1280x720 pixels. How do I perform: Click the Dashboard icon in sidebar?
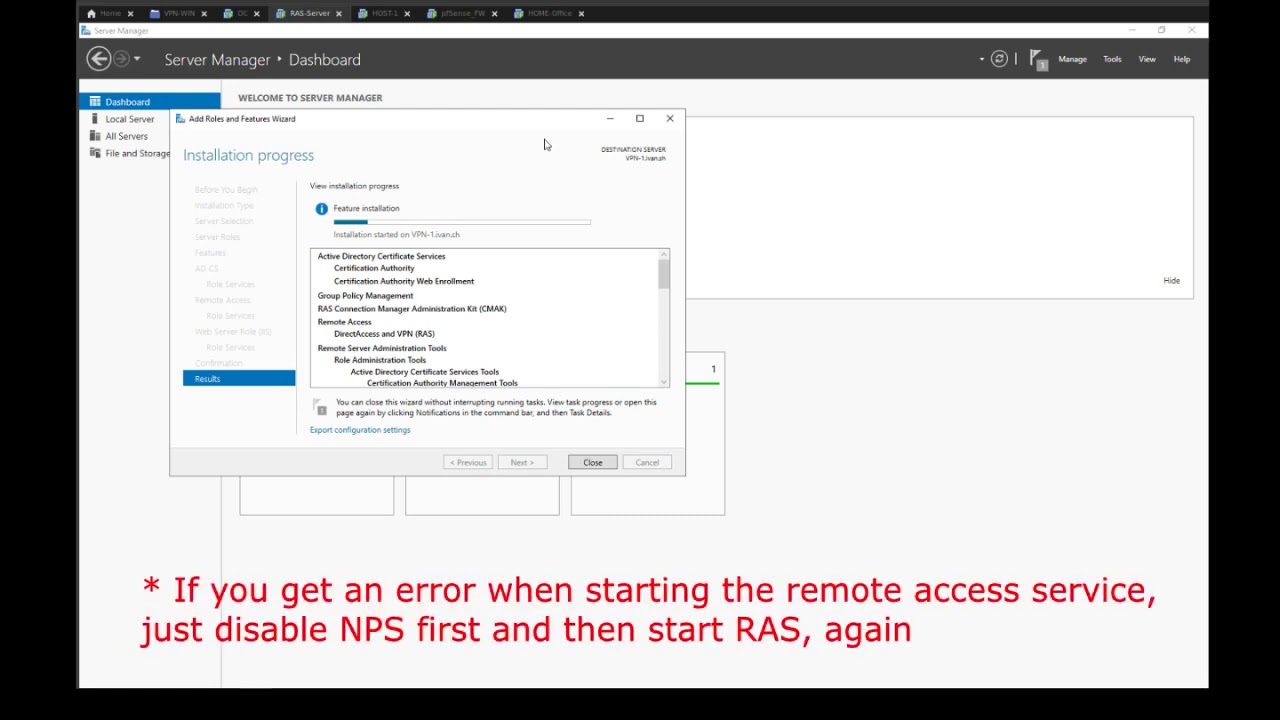(95, 101)
